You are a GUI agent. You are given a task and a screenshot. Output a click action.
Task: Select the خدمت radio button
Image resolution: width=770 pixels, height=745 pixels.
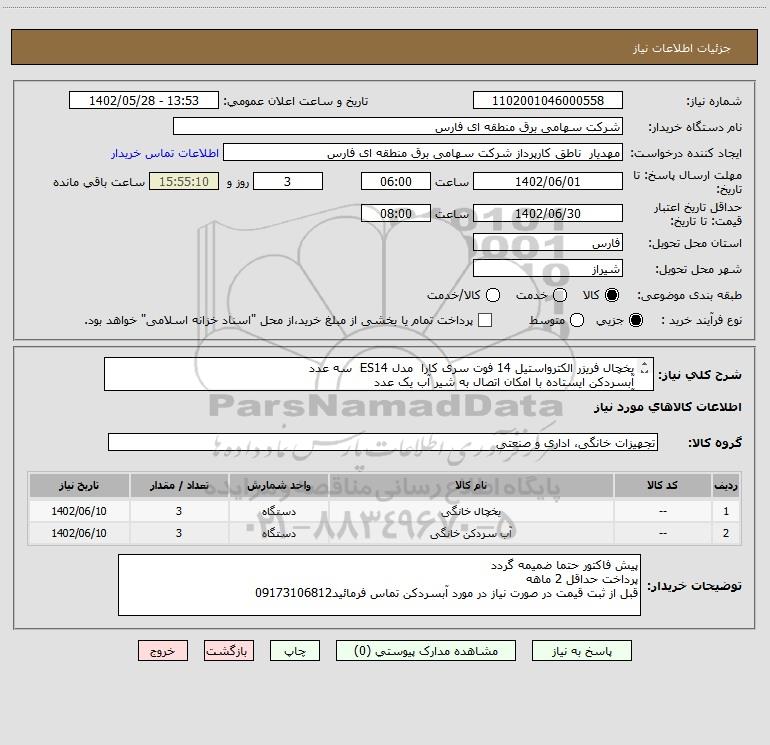(560, 295)
